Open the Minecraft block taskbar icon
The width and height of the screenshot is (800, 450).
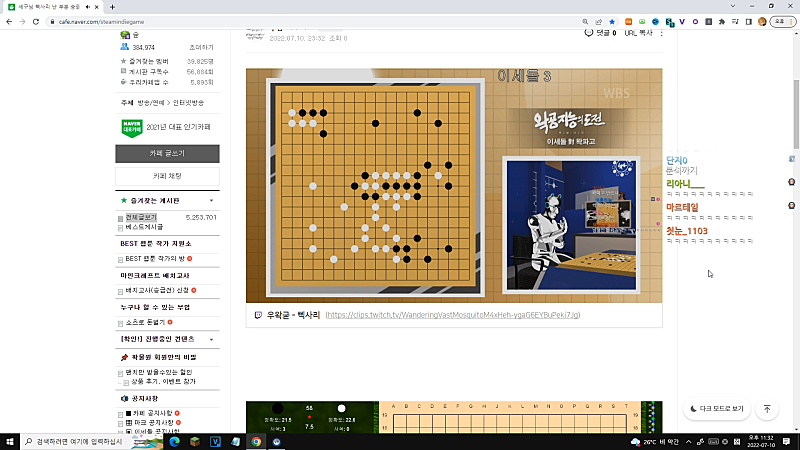(x=195, y=442)
